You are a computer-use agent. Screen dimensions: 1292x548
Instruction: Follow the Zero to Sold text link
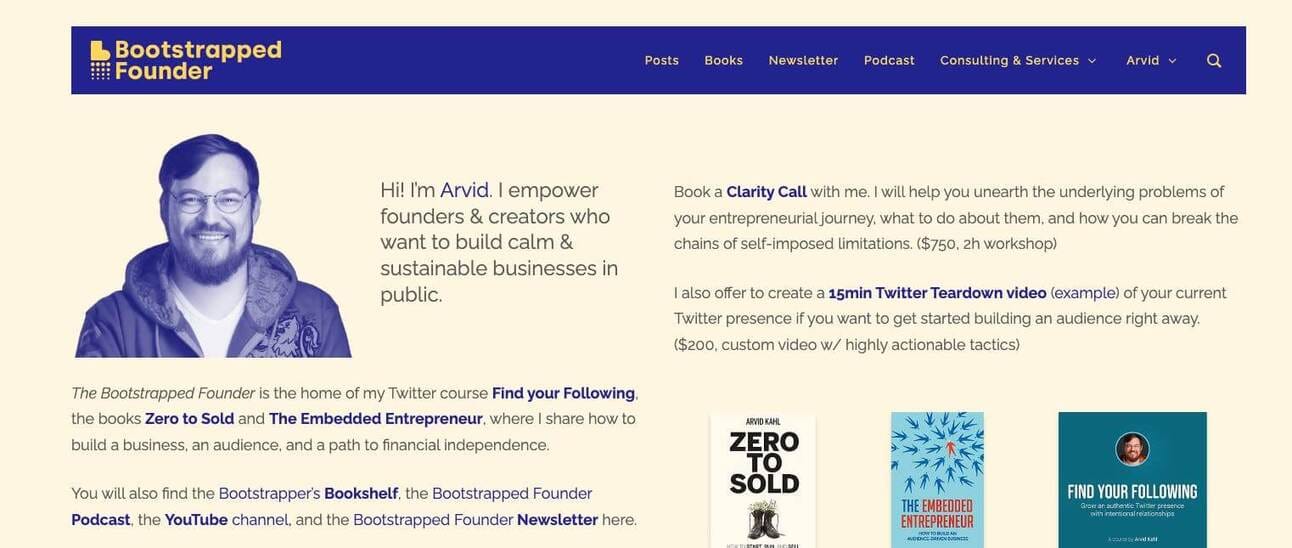189,419
